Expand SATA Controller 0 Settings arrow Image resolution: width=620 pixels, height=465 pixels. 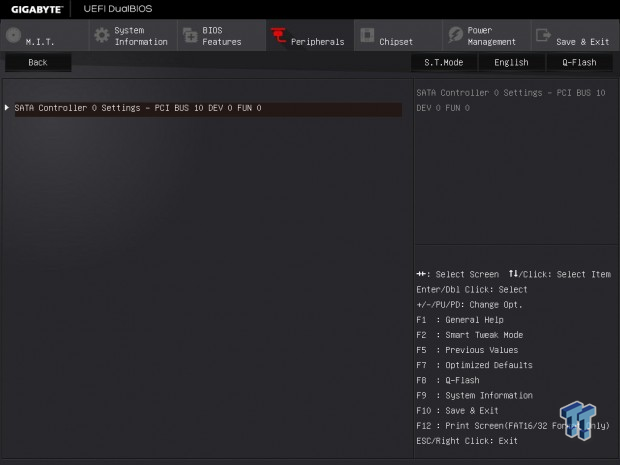point(7,108)
